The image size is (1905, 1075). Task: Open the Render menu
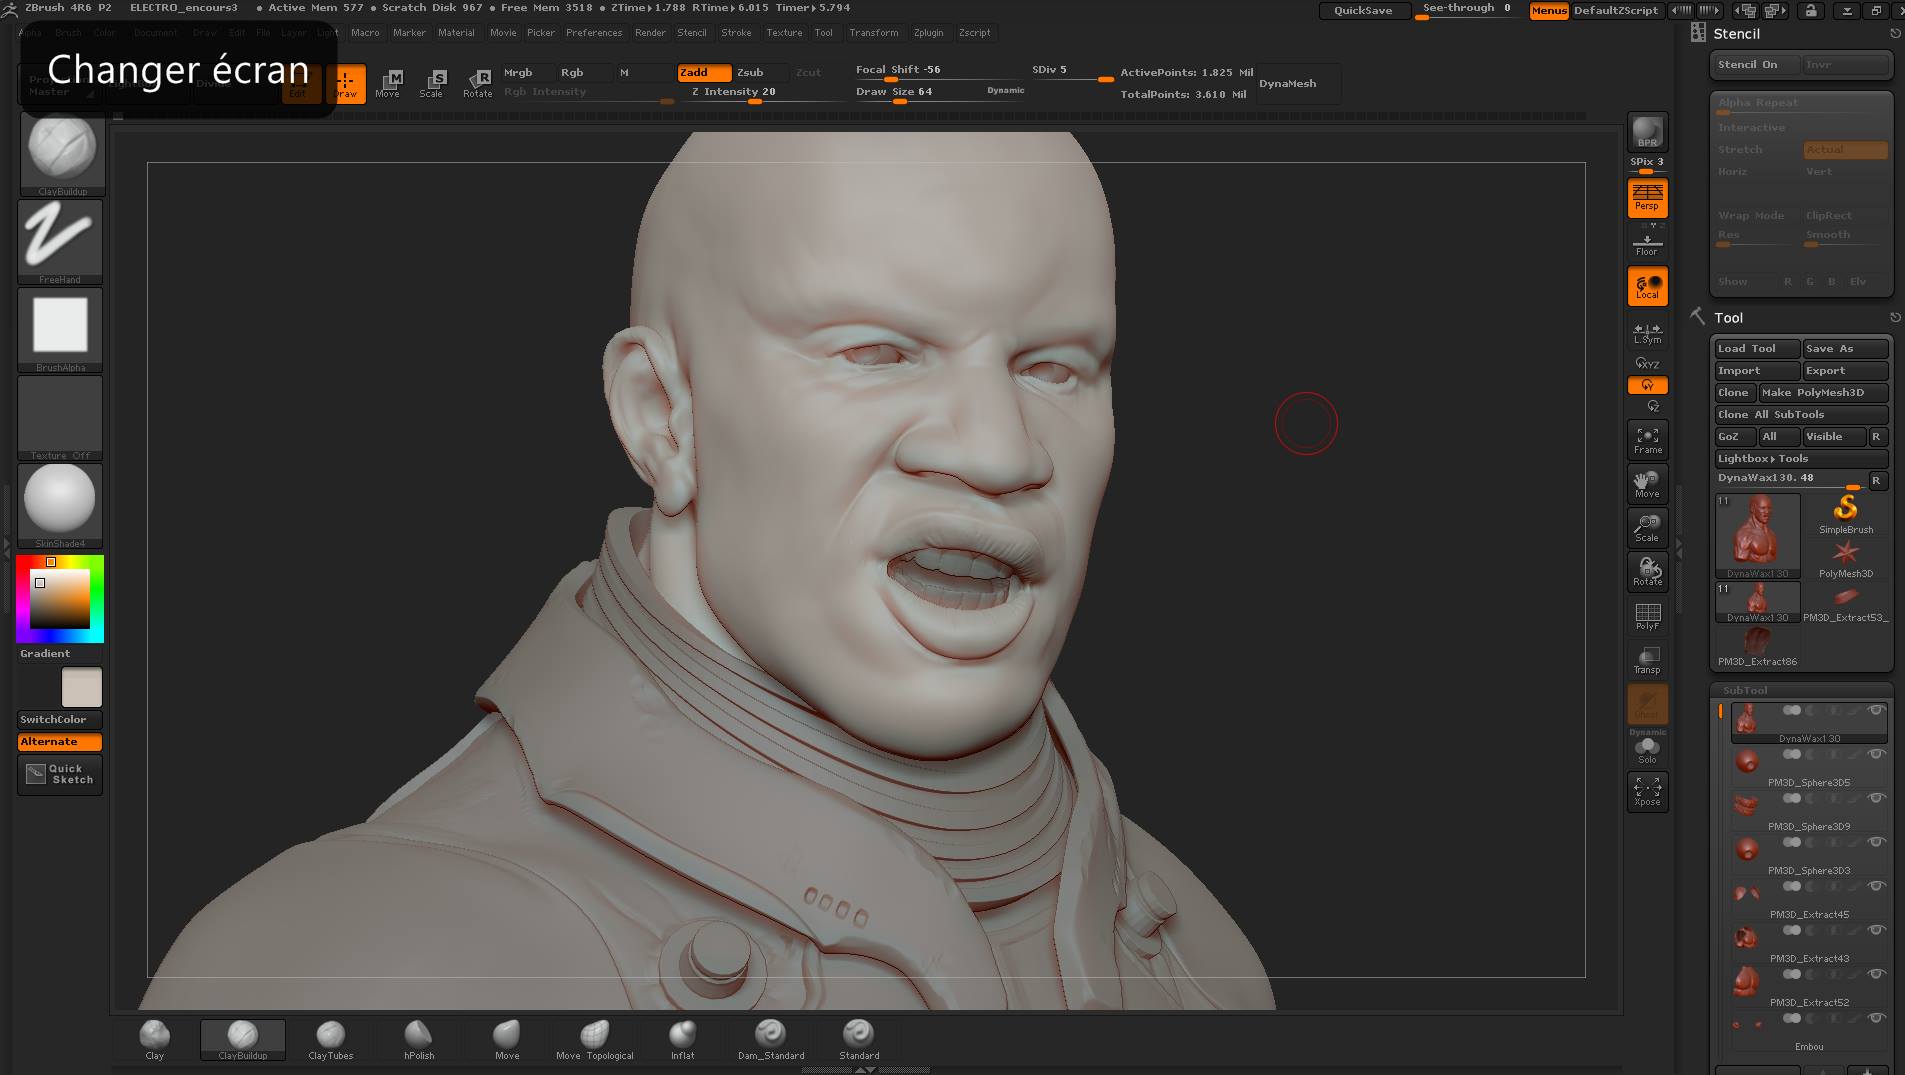[650, 33]
